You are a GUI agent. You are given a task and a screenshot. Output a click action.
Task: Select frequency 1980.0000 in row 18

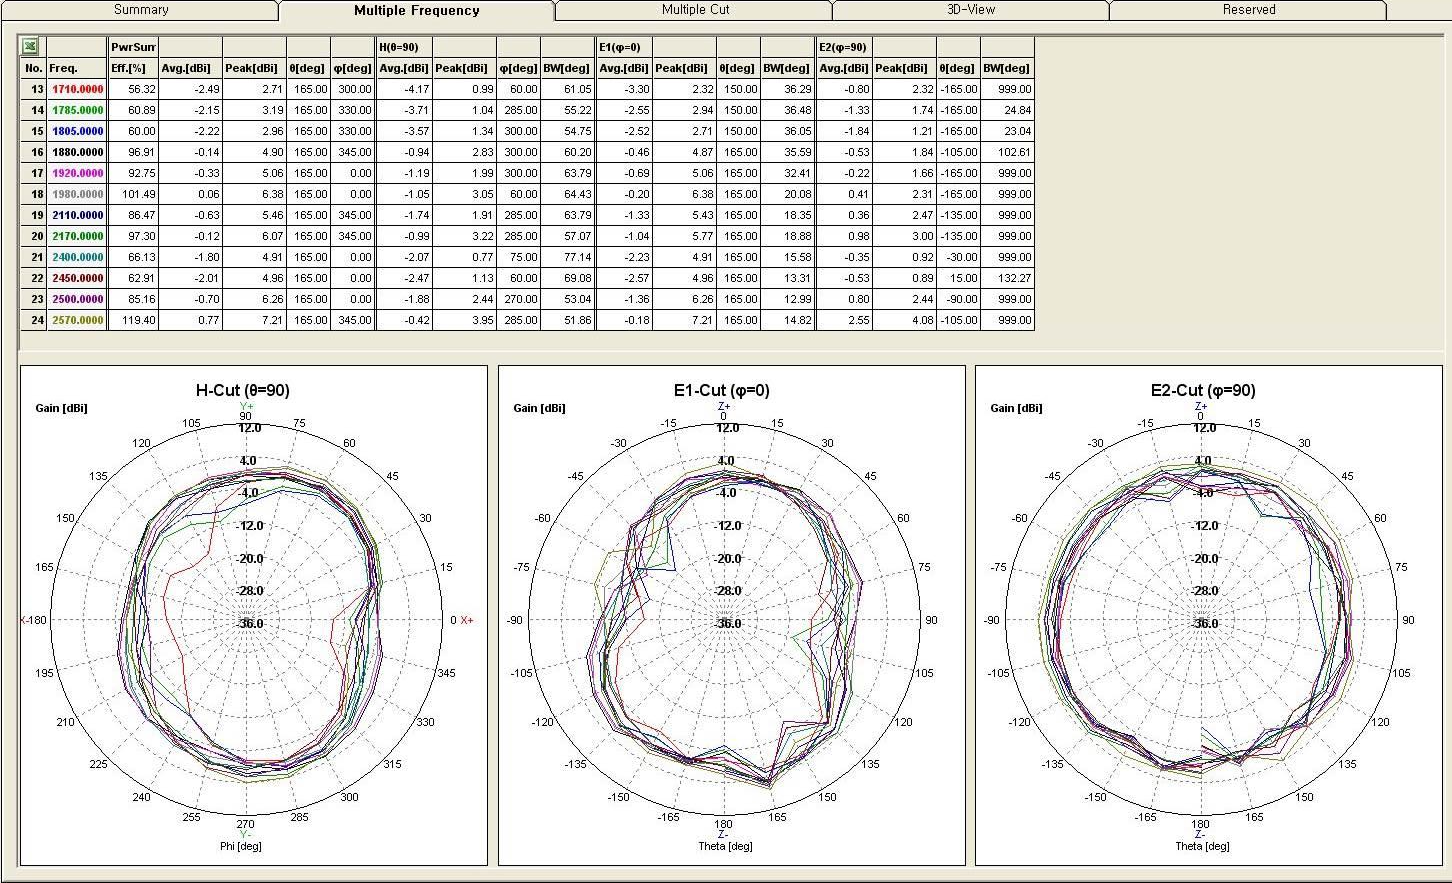pos(77,194)
